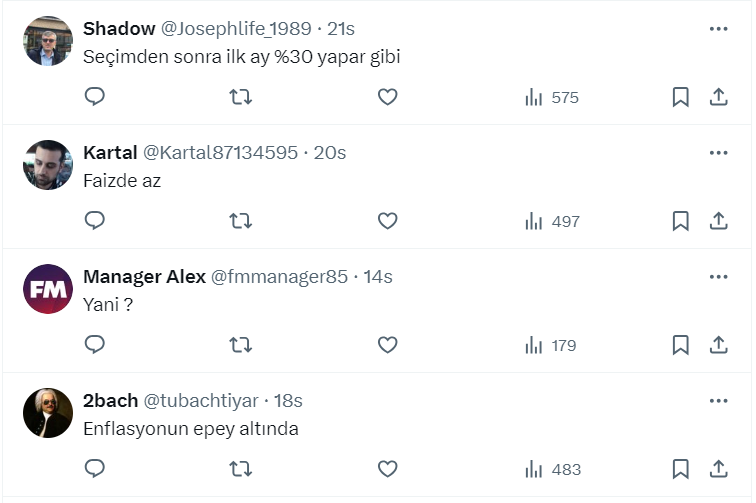Screen dimensions: 756x503
Task: Share Kartal's tweet
Action: [718, 221]
